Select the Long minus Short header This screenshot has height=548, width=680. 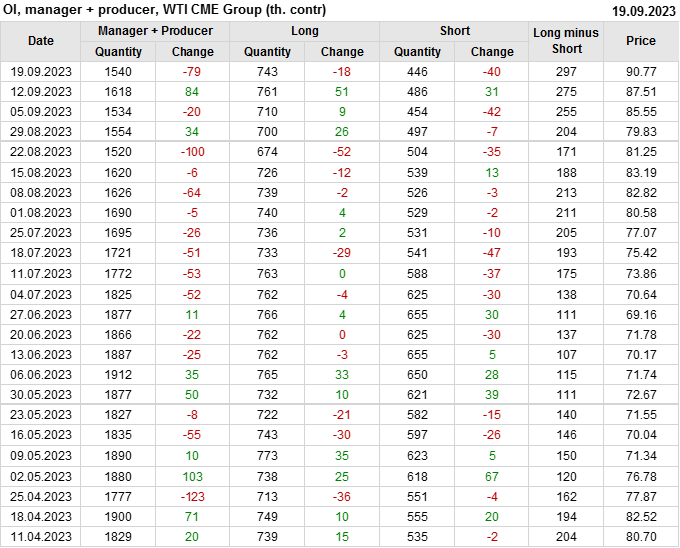(566, 41)
